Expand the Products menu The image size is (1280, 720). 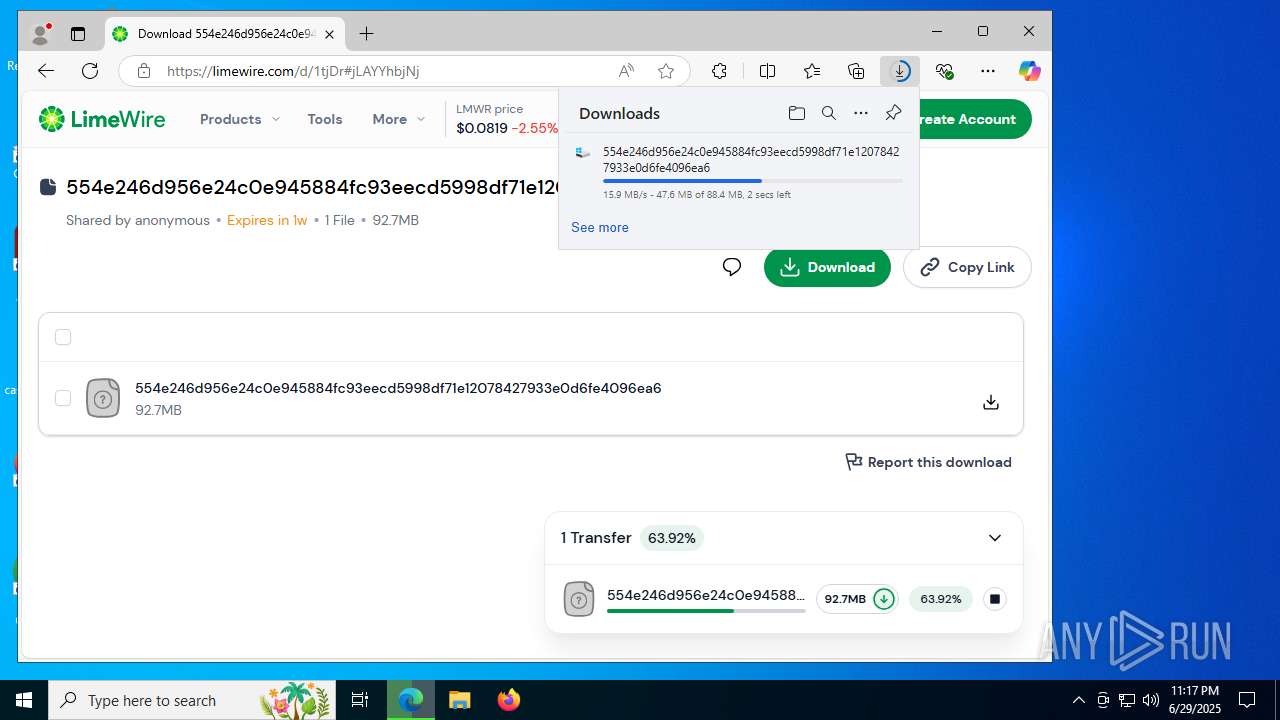pos(240,119)
